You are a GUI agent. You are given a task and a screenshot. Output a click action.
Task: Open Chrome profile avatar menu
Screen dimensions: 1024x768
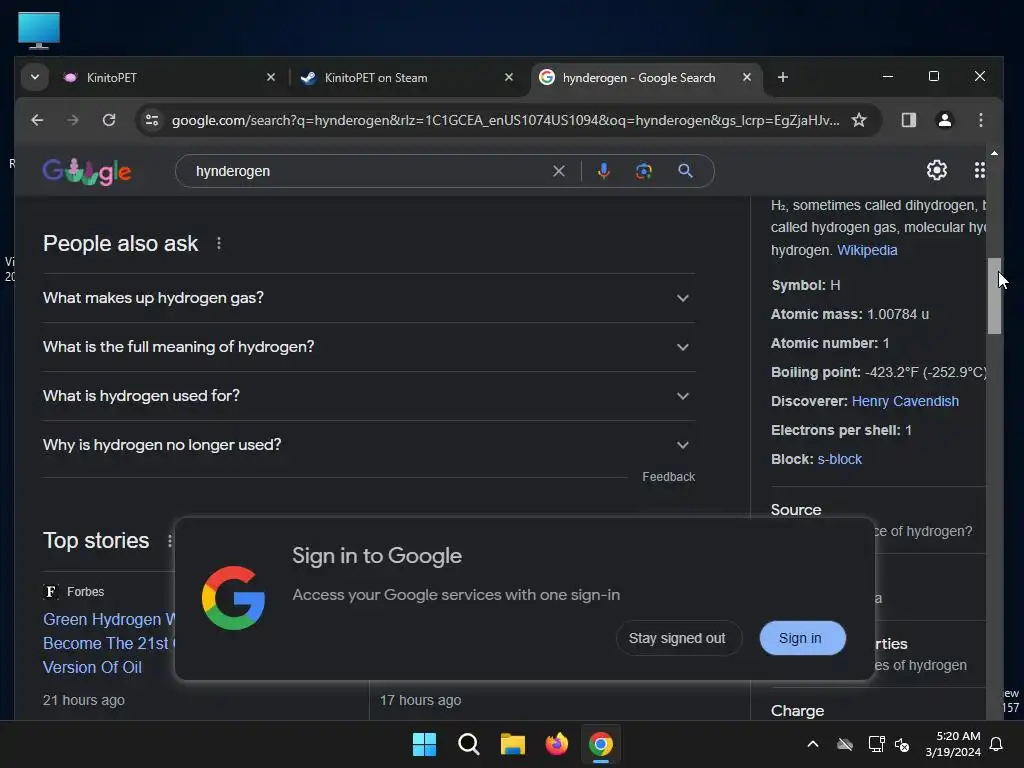coord(944,120)
